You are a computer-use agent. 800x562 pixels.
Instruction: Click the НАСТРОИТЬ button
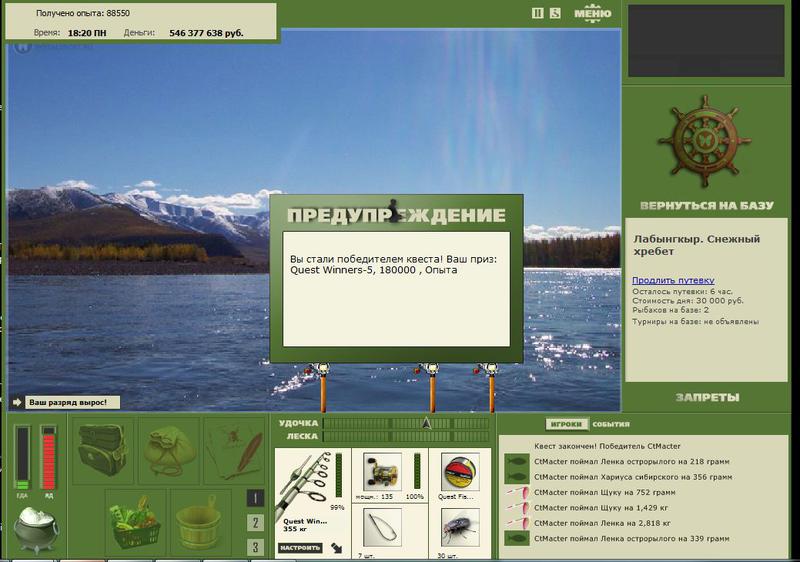coord(300,548)
